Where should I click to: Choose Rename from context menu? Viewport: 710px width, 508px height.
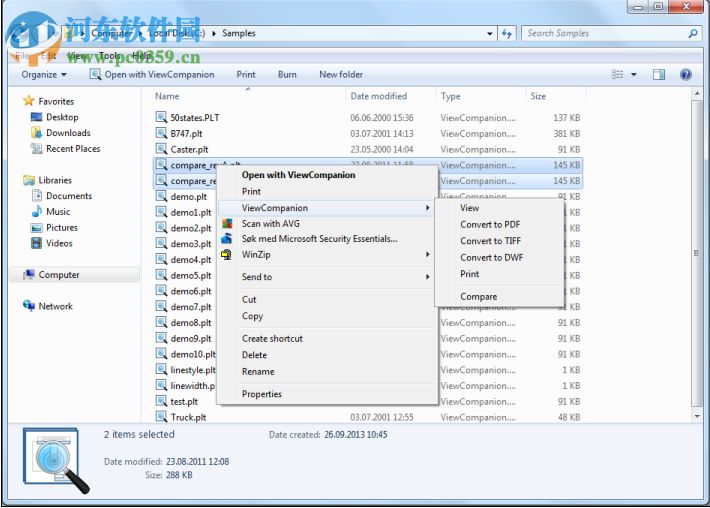[x=258, y=371]
